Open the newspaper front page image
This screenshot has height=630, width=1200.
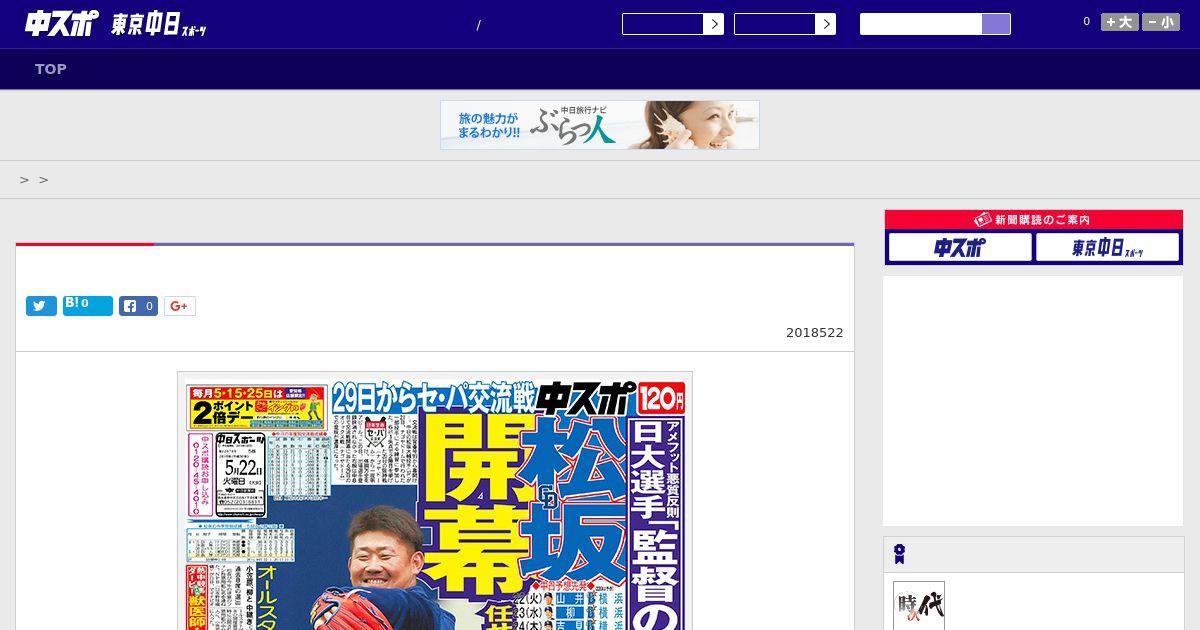pos(435,501)
